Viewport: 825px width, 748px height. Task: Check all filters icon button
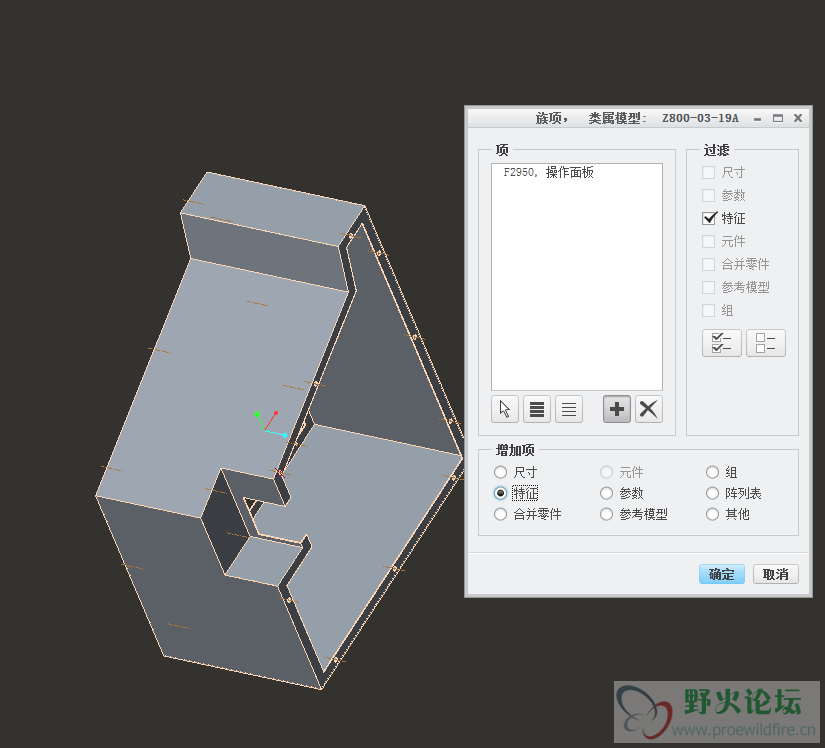[x=722, y=343]
